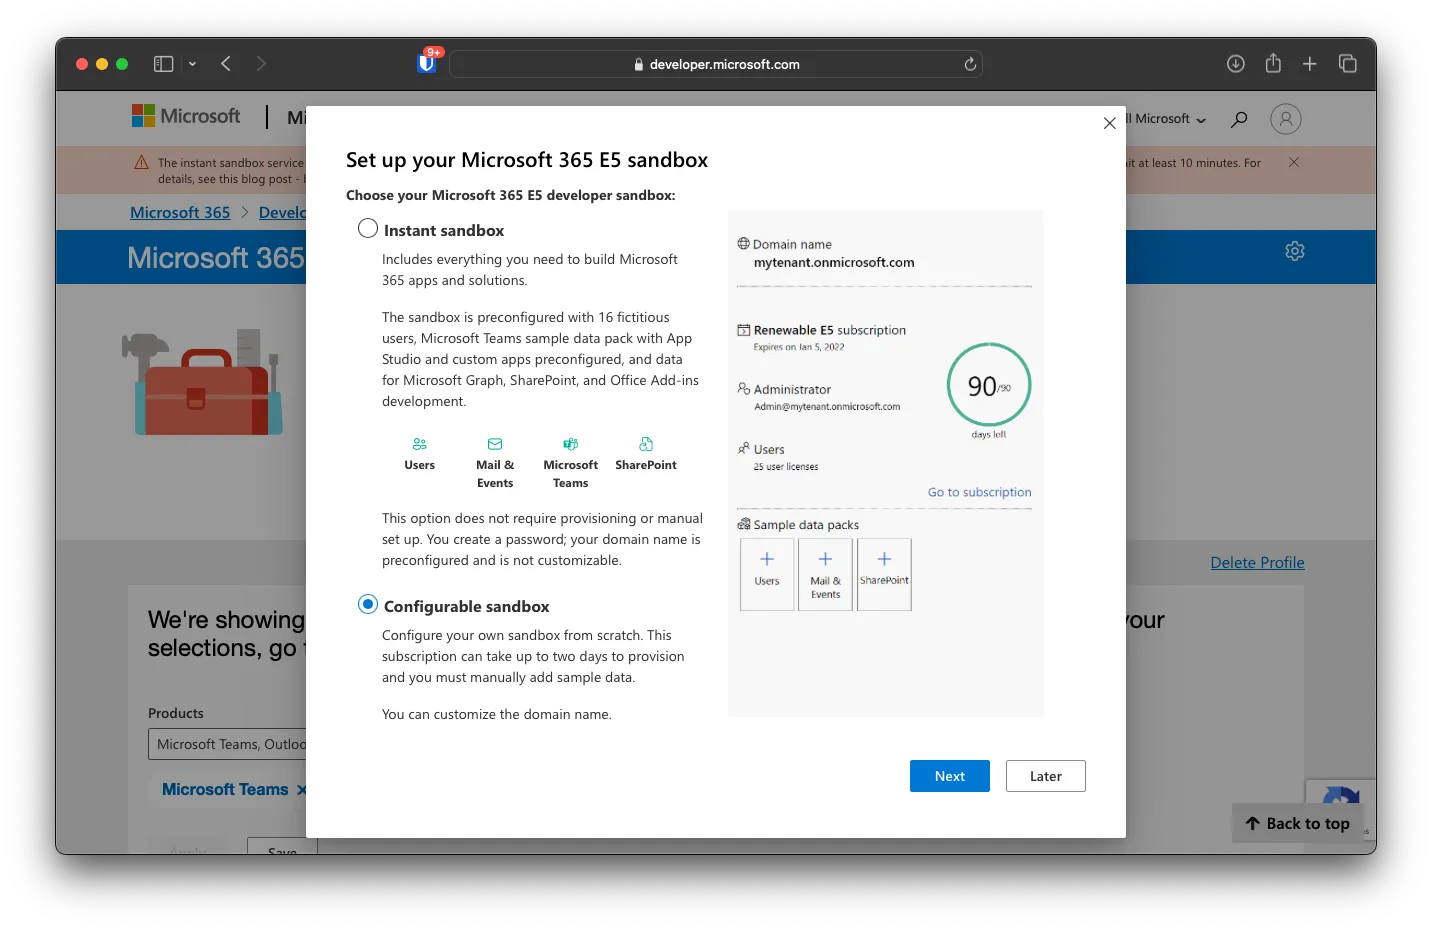Screen dimensions: 1432x928
Task: Click the Delete Profile link
Action: [1257, 562]
